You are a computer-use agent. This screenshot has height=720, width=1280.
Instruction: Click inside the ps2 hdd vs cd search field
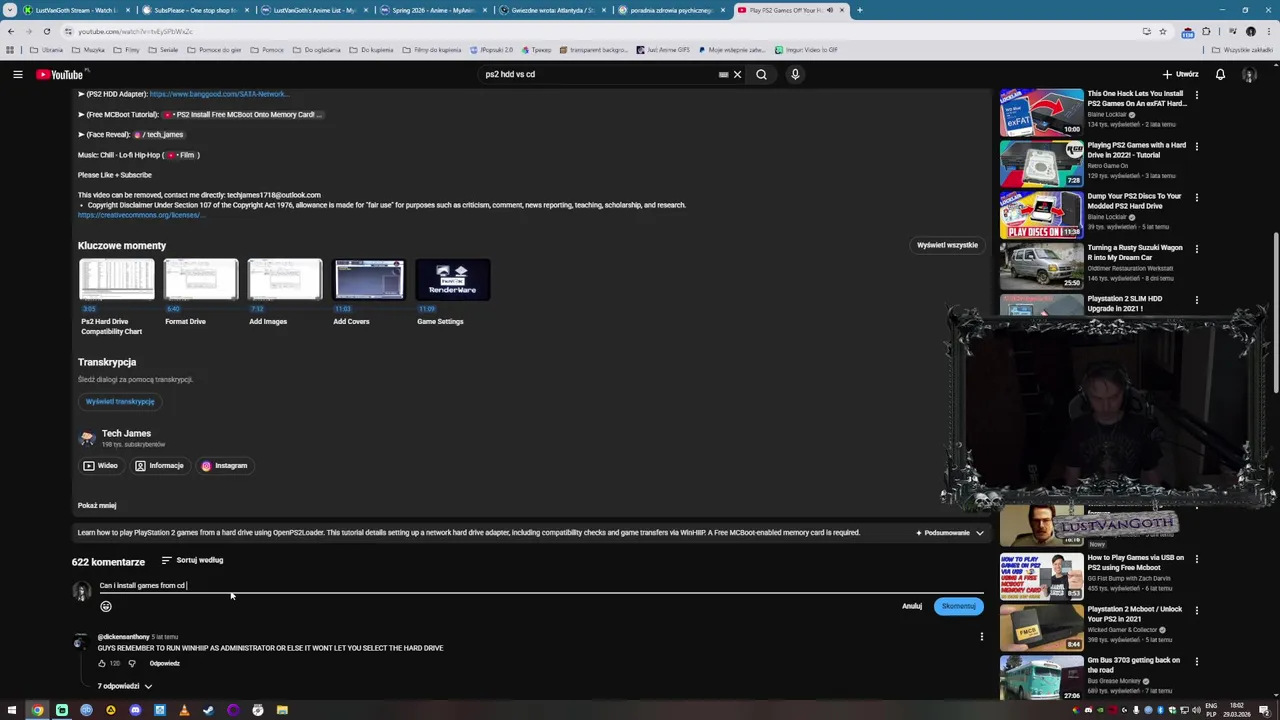[x=600, y=74]
